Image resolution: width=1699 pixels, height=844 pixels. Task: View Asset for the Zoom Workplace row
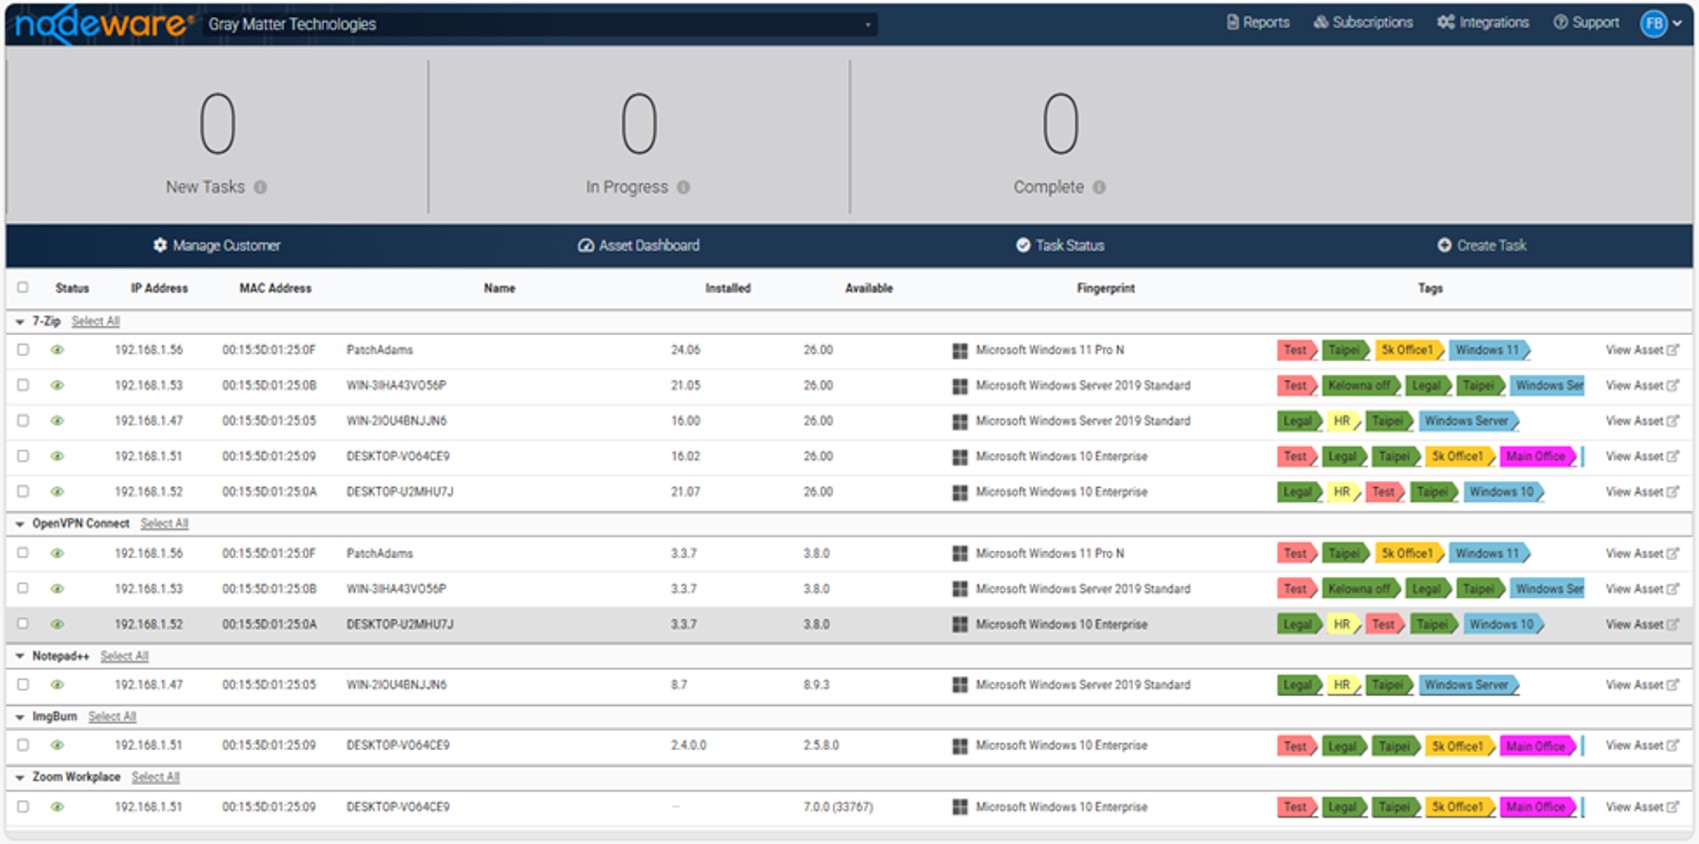[1642, 807]
